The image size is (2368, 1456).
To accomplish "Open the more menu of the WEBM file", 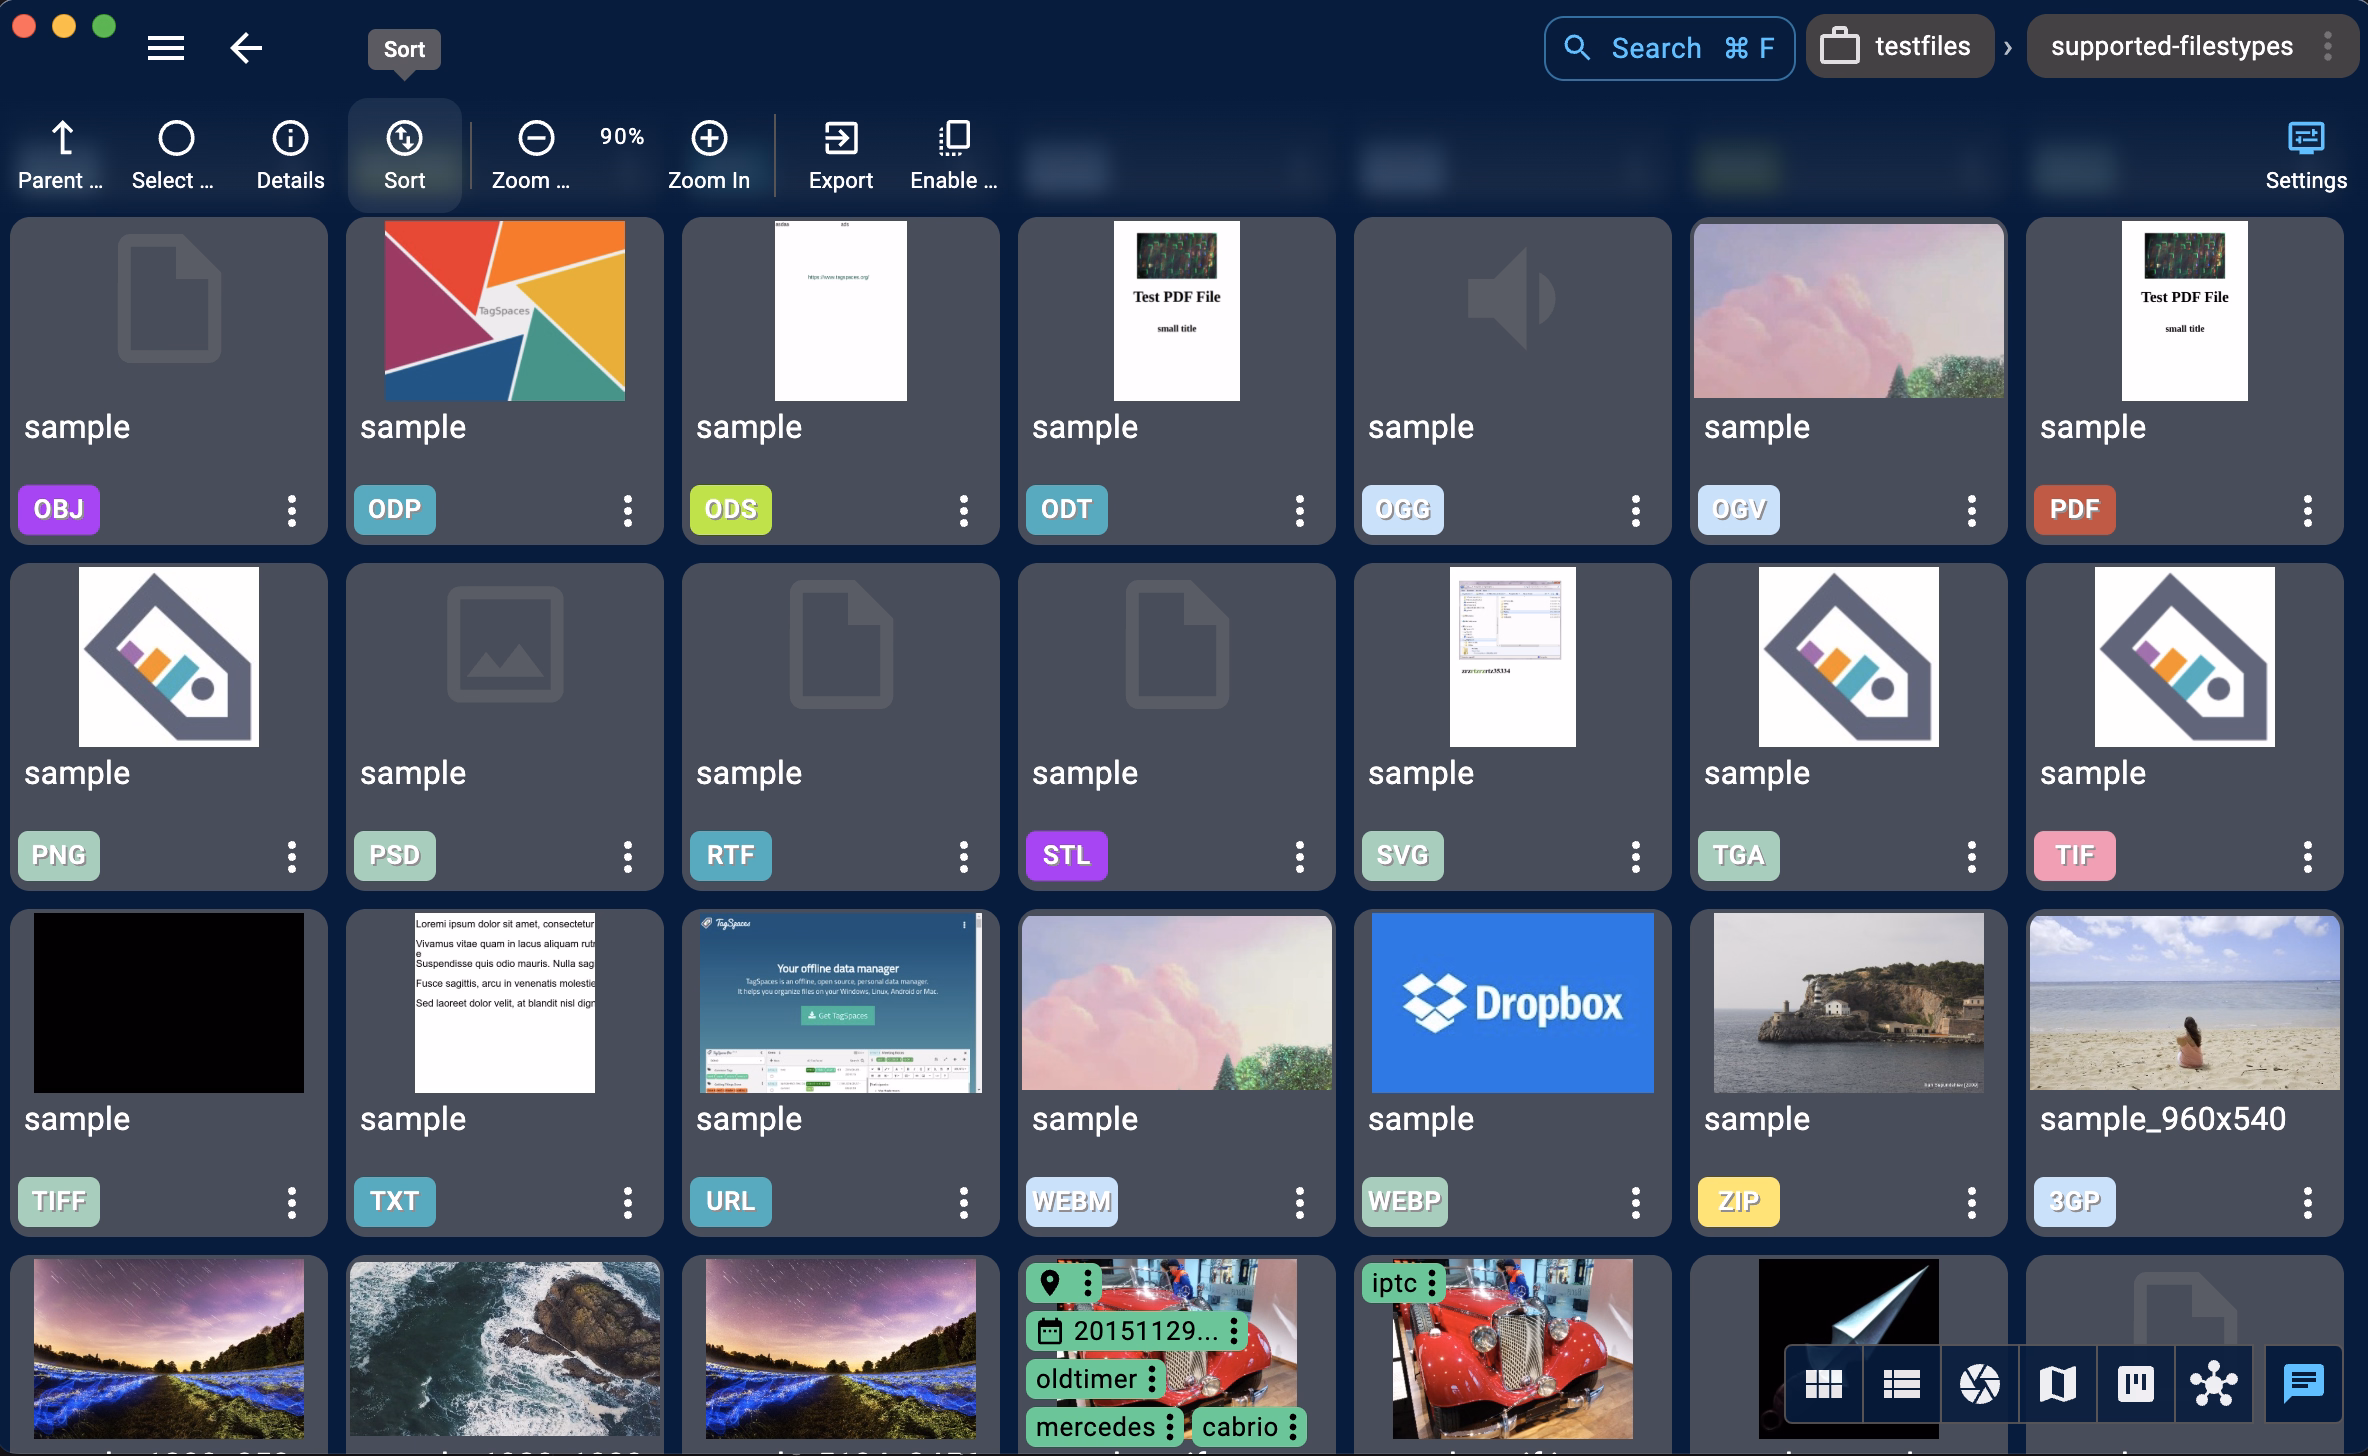I will pyautogui.click(x=1300, y=1202).
